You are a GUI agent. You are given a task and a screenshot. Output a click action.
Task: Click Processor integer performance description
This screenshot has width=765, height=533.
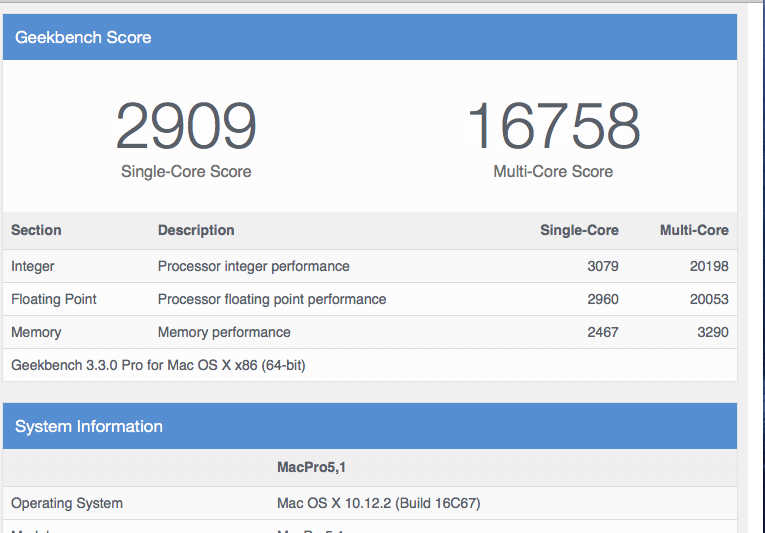pos(254,266)
